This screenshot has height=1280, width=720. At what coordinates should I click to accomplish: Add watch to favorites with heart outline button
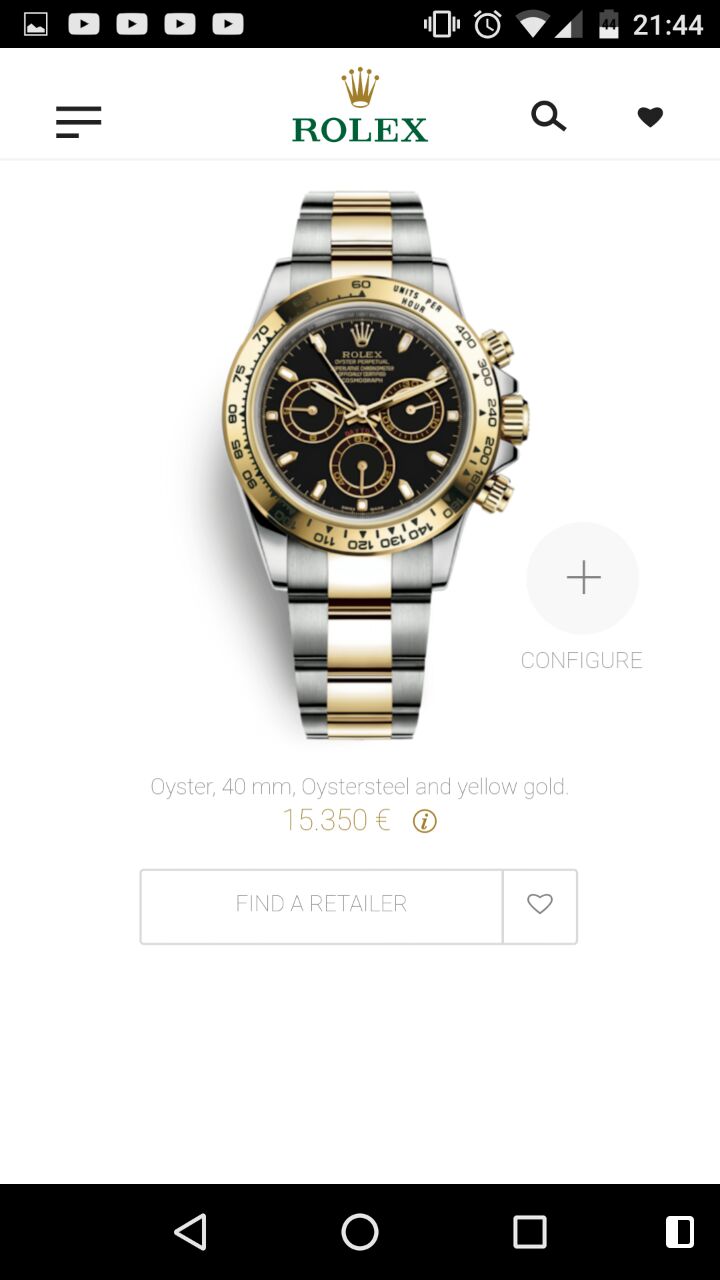click(540, 904)
